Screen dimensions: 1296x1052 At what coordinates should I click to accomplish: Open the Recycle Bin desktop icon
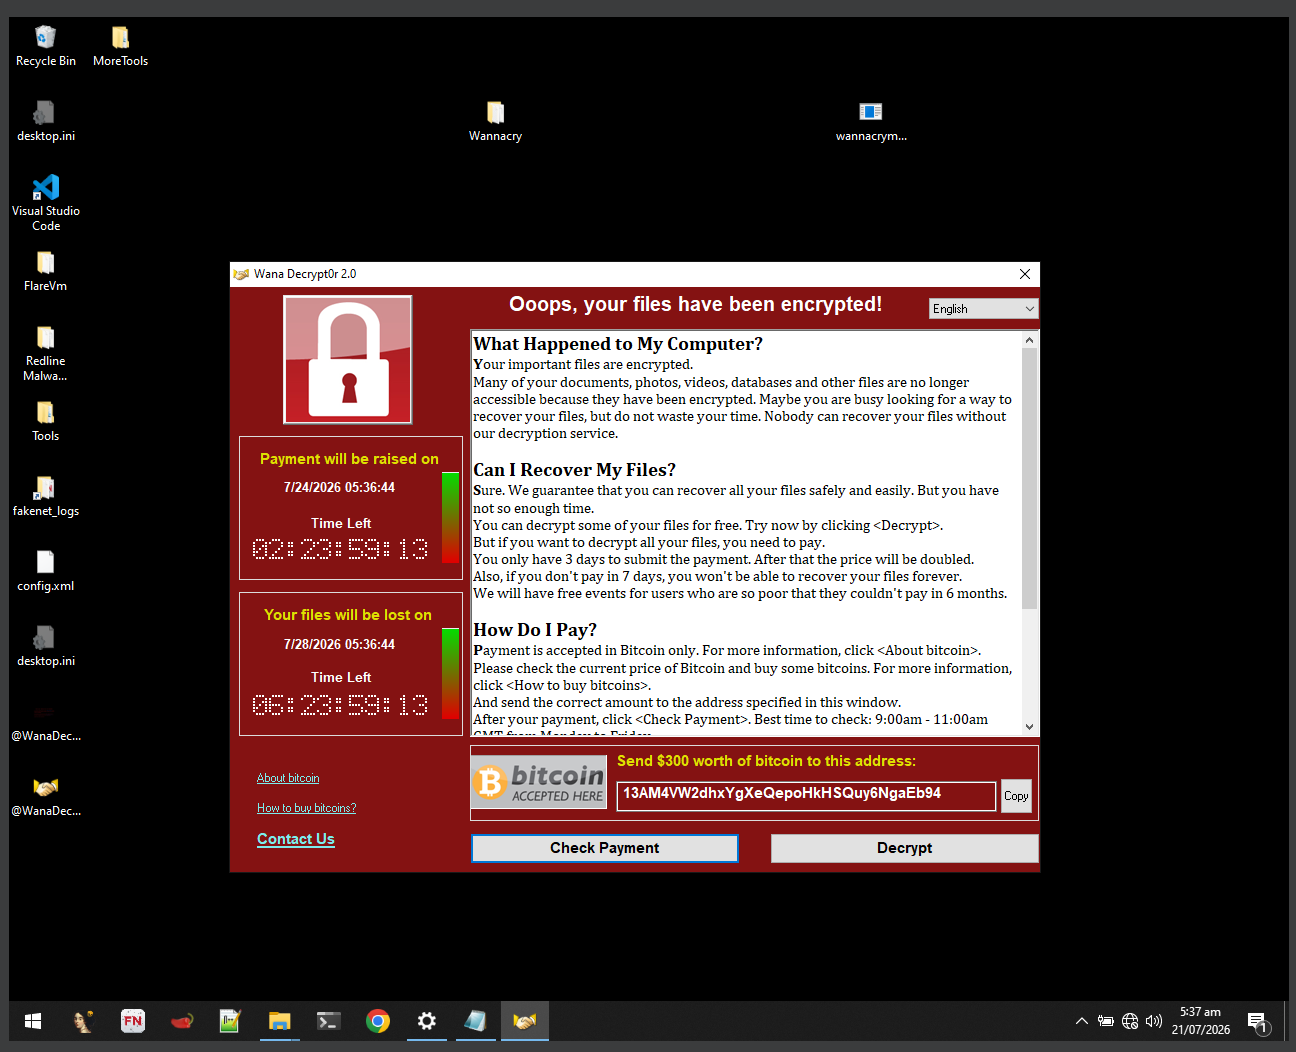[x=46, y=46]
